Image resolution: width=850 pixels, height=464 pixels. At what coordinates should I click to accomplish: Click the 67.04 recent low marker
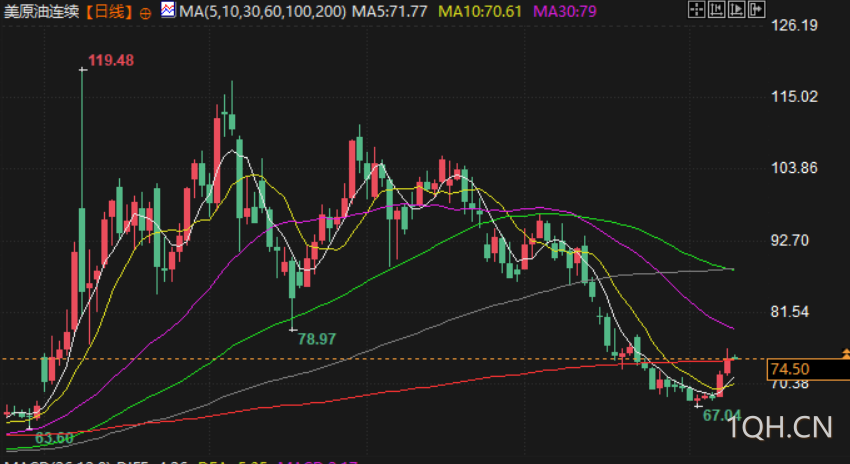722,416
